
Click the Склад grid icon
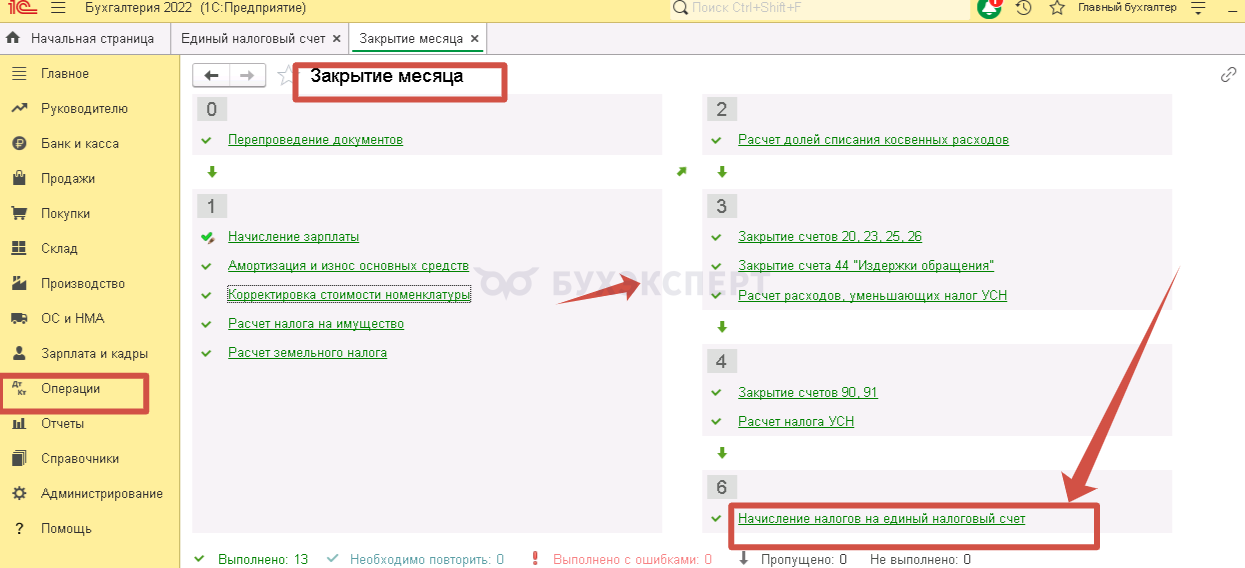coord(18,249)
